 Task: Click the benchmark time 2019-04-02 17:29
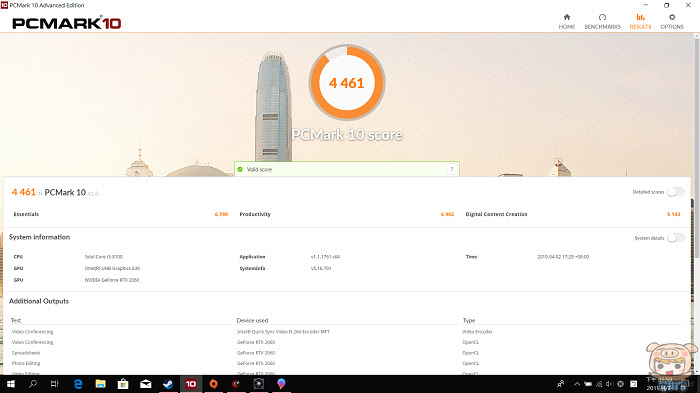(563, 257)
